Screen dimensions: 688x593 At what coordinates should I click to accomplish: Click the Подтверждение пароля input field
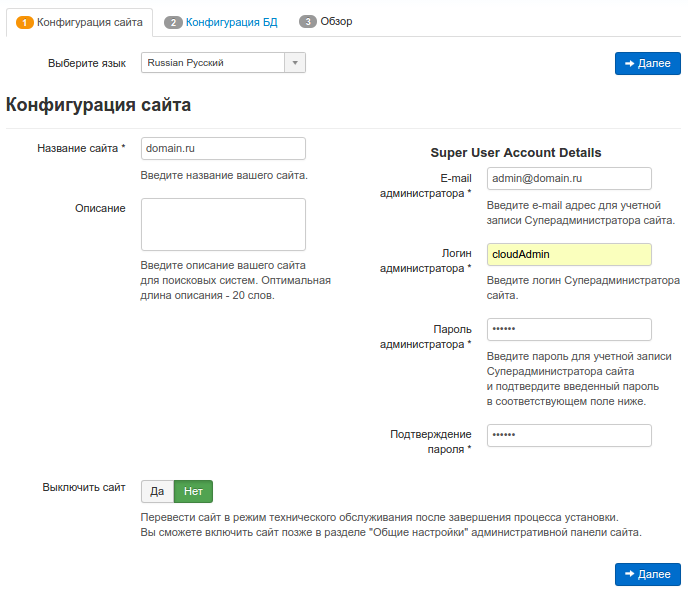[569, 435]
